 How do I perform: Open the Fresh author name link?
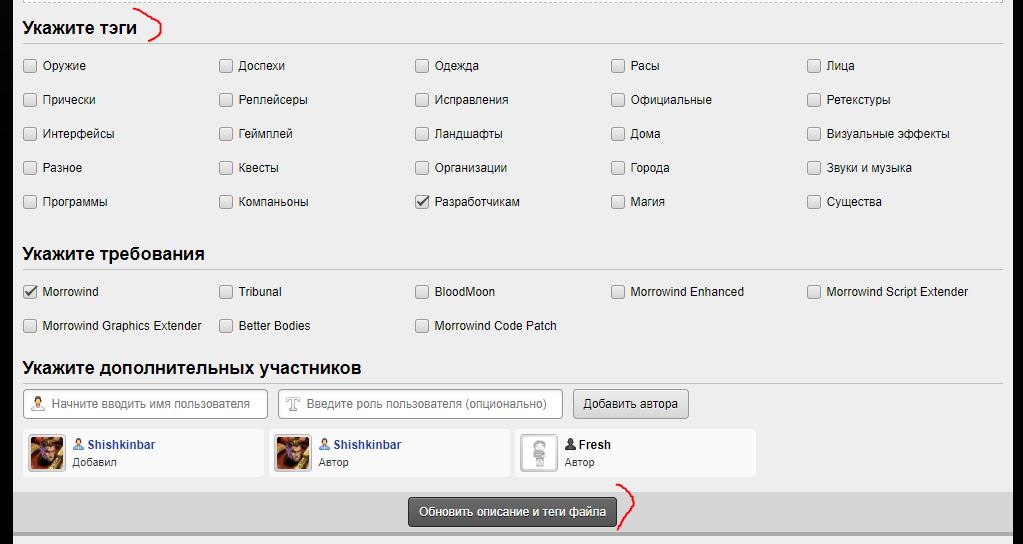coord(594,445)
